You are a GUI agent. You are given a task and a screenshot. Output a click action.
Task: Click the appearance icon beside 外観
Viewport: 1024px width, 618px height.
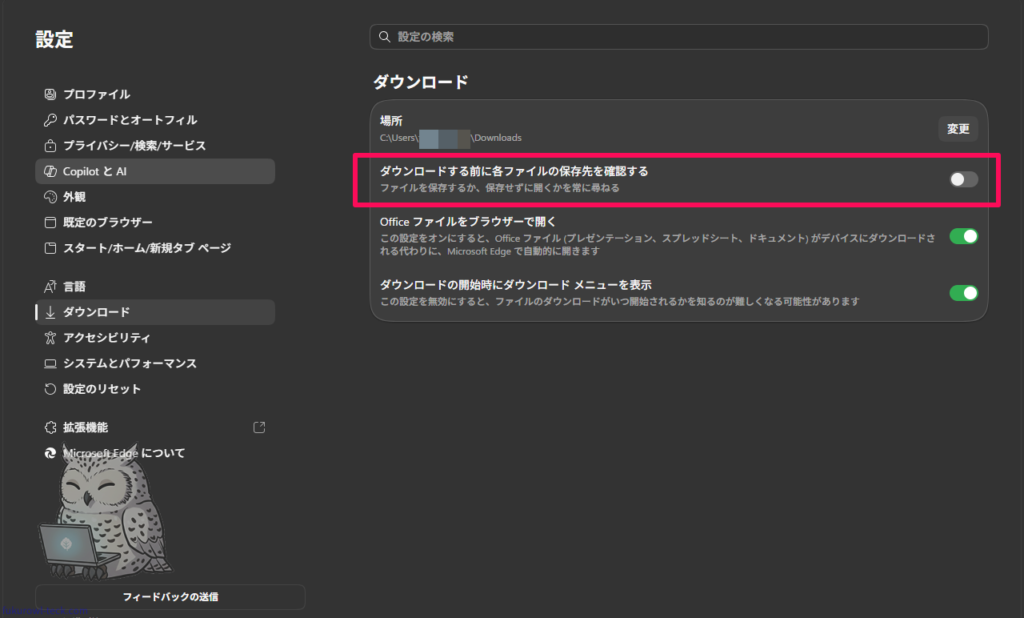pyautogui.click(x=50, y=197)
